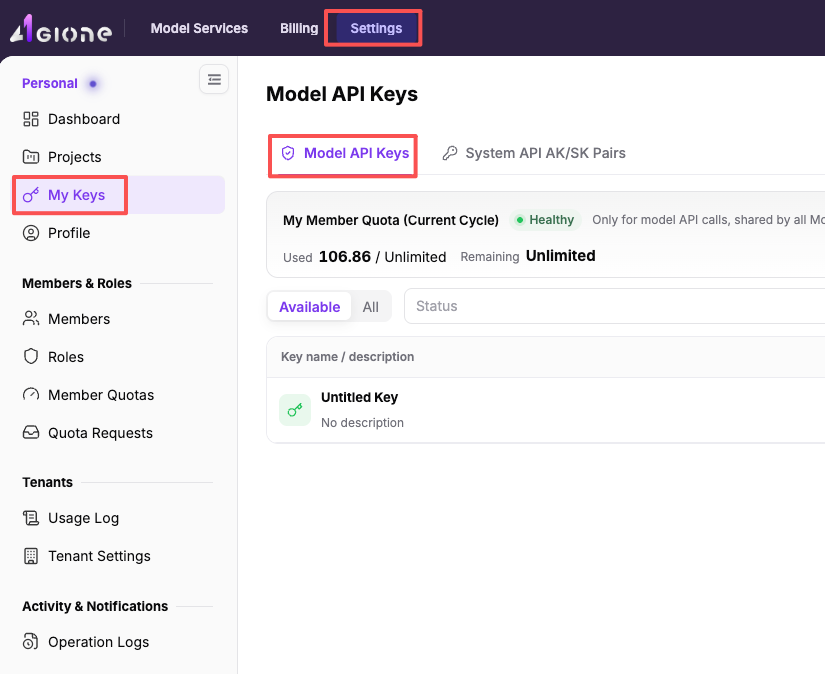825x674 pixels.
Task: Click the Member Quotas gauge icon
Action: coord(31,395)
